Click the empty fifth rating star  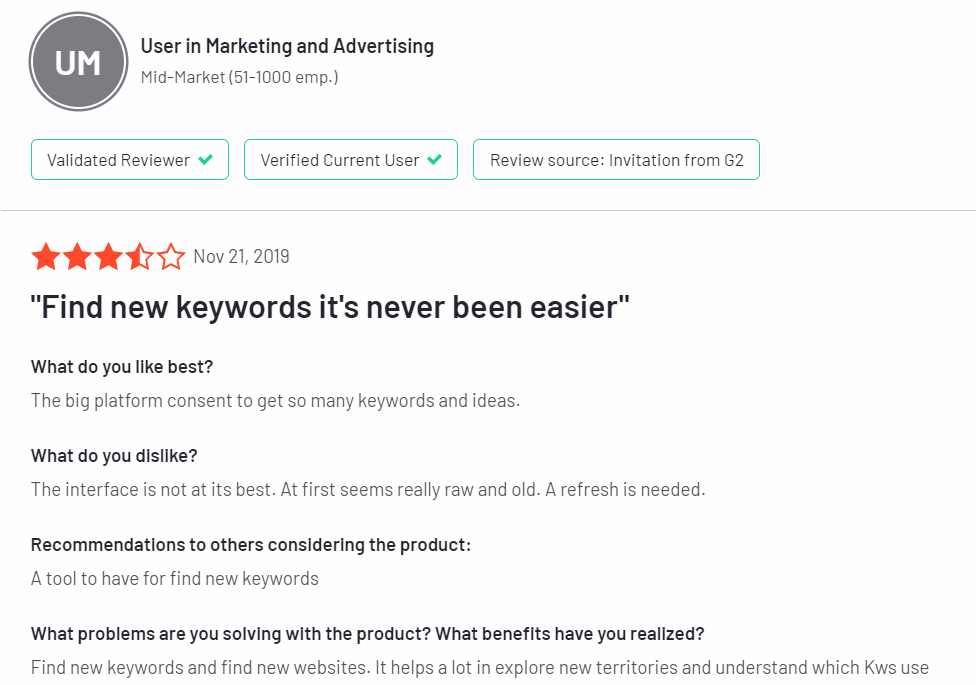tap(171, 257)
